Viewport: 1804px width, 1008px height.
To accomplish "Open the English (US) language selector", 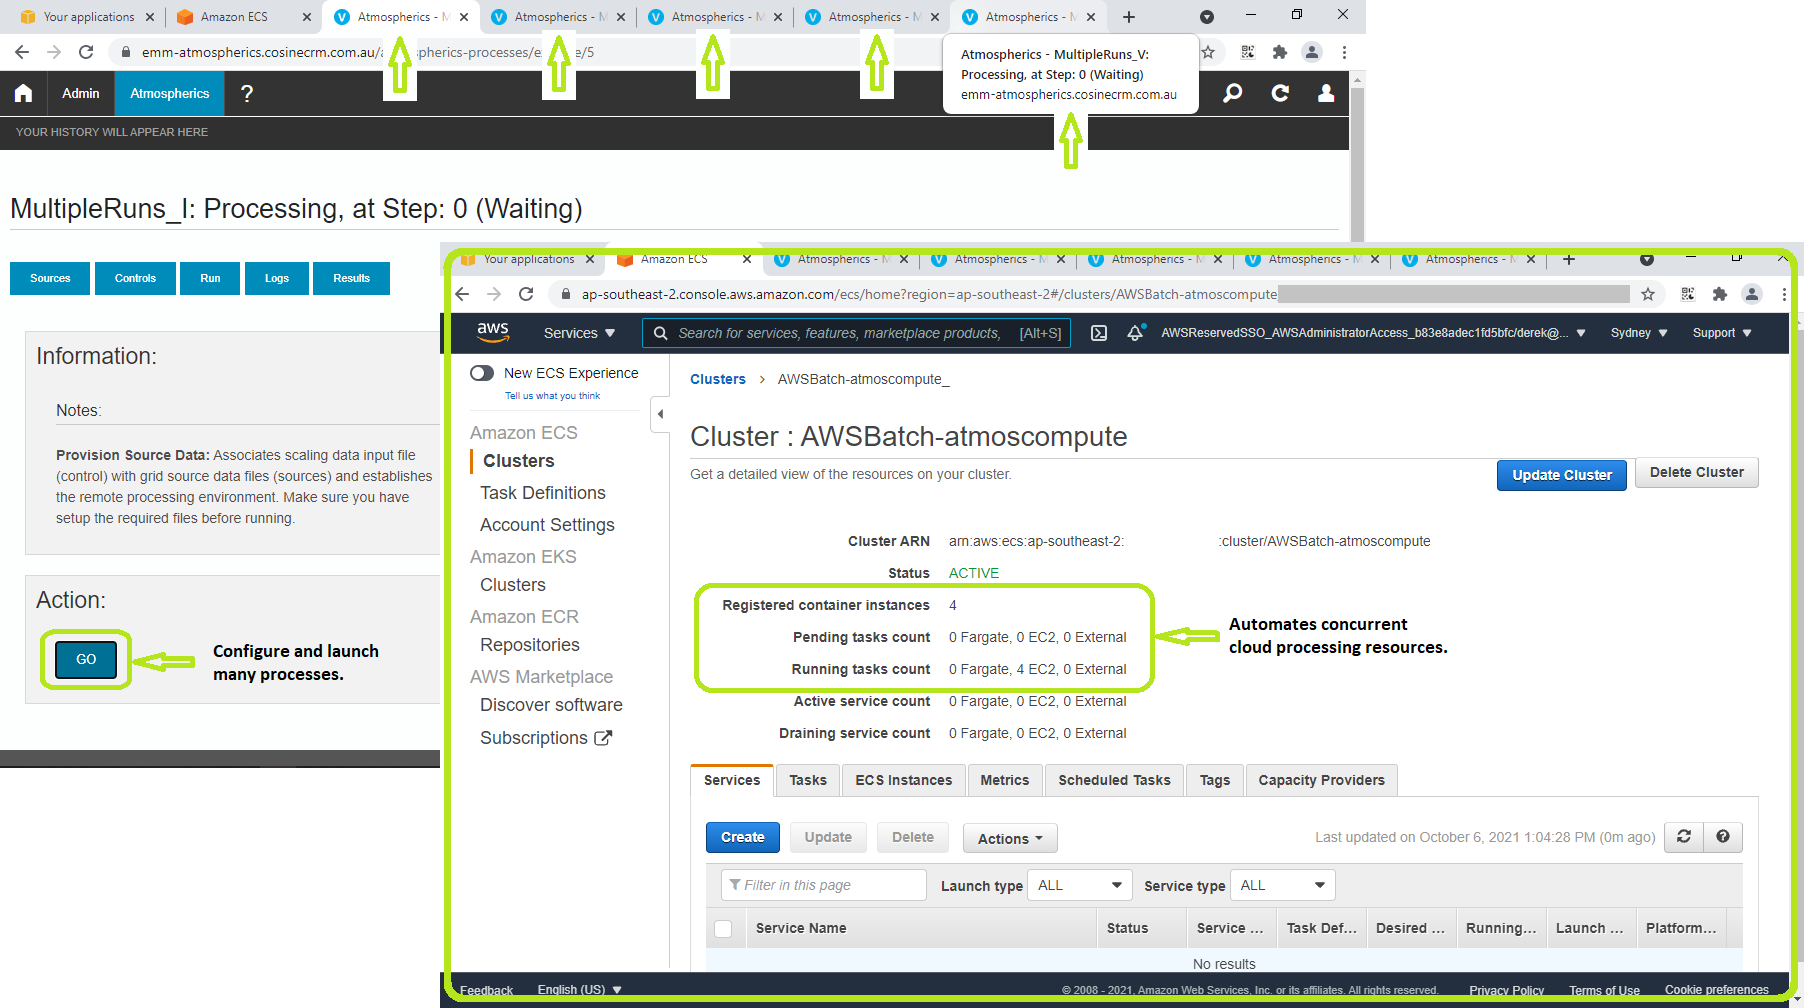I will pyautogui.click(x=580, y=990).
